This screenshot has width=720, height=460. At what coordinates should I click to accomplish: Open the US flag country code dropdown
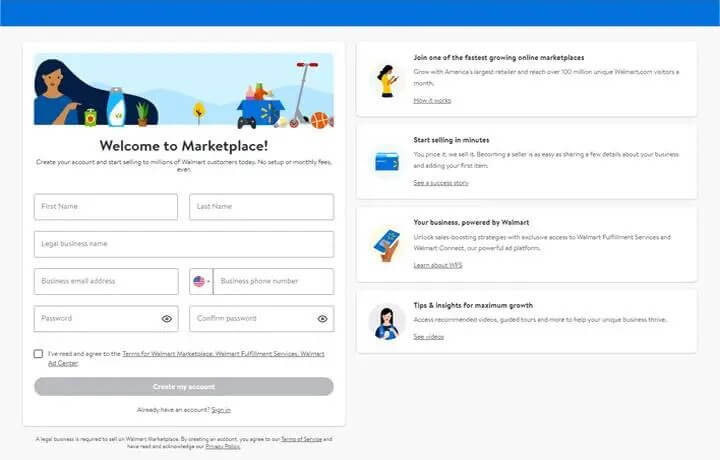(201, 281)
